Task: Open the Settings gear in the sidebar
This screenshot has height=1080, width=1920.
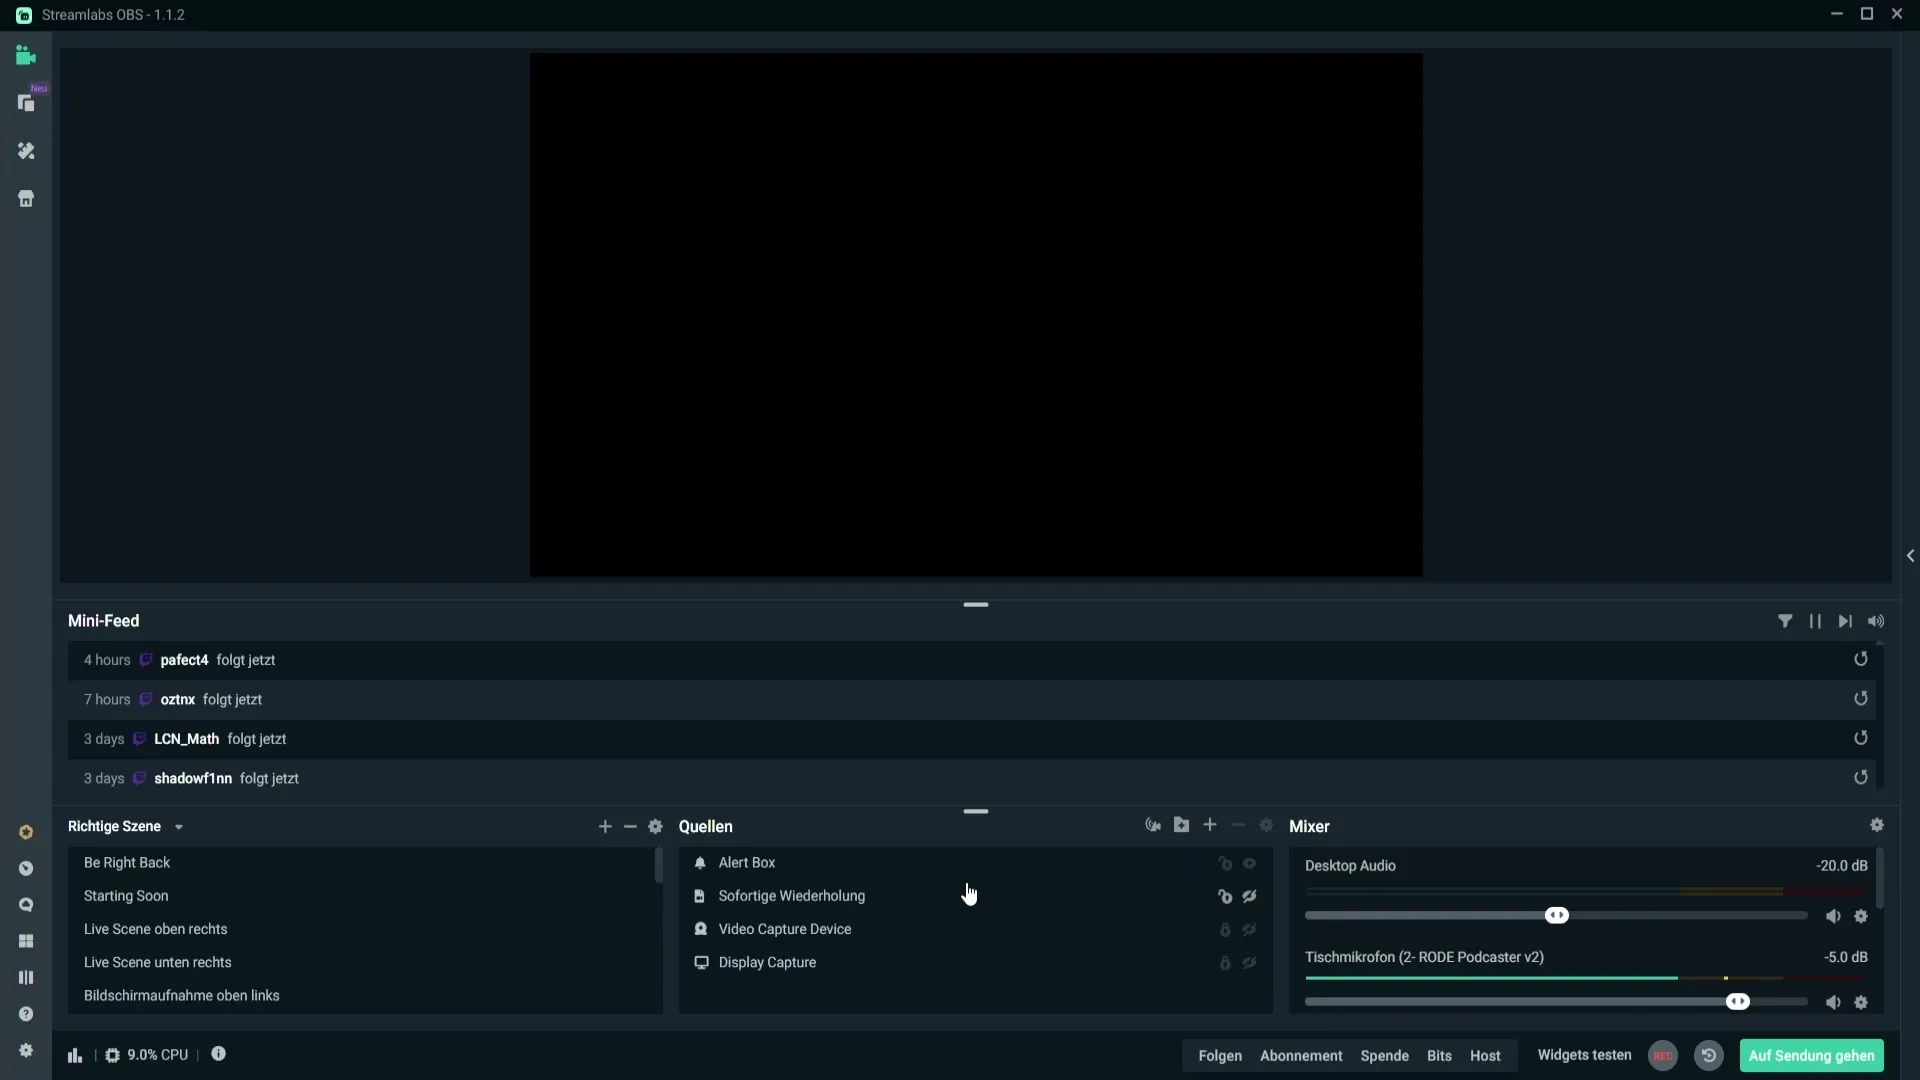Action: (26, 1050)
